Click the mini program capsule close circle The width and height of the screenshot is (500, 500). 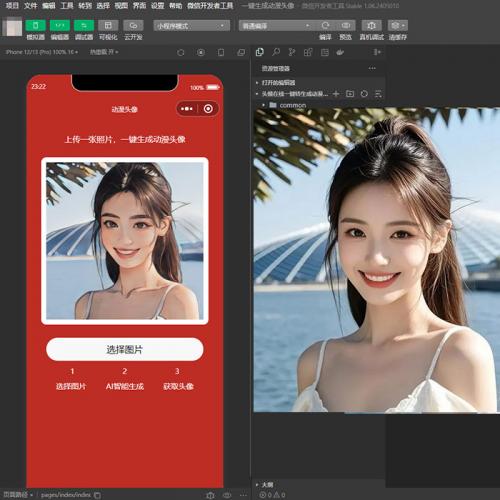point(208,109)
